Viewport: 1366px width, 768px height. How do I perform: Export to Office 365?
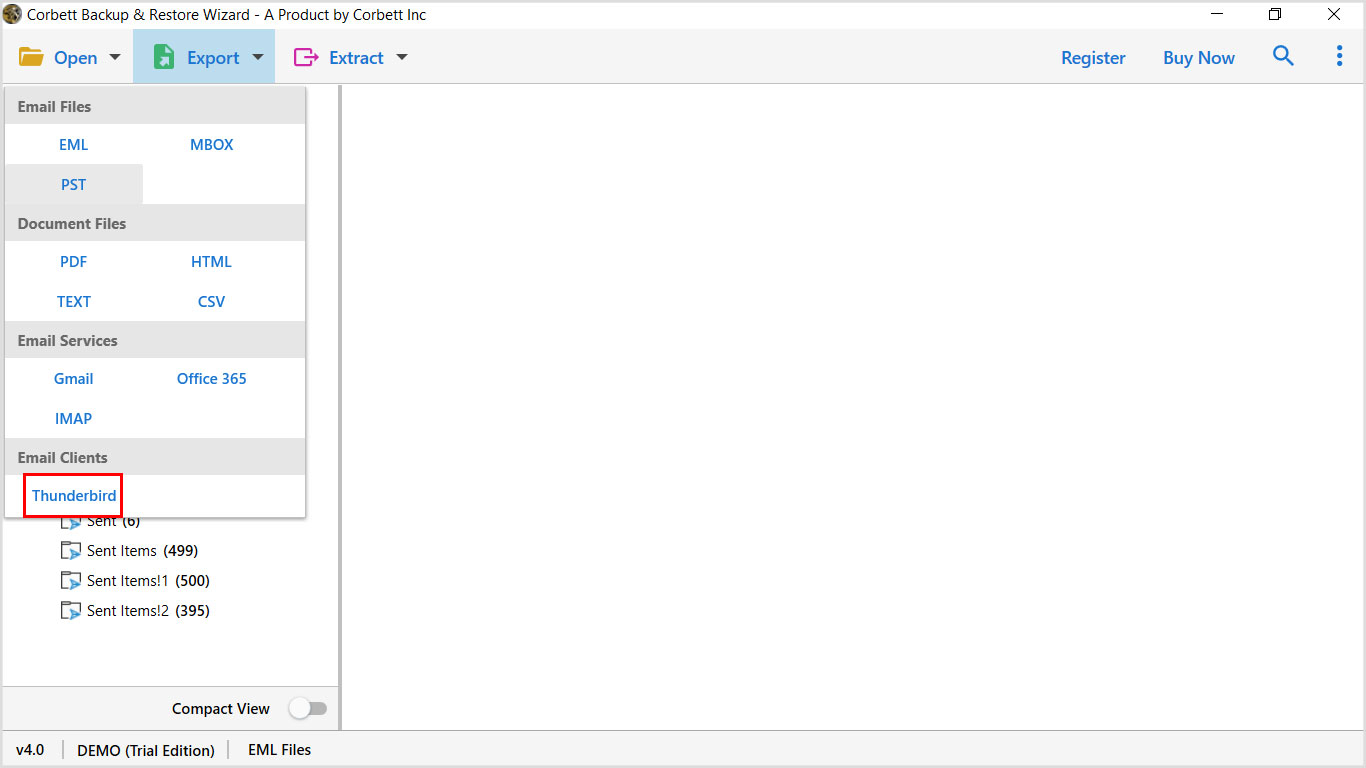[212, 379]
